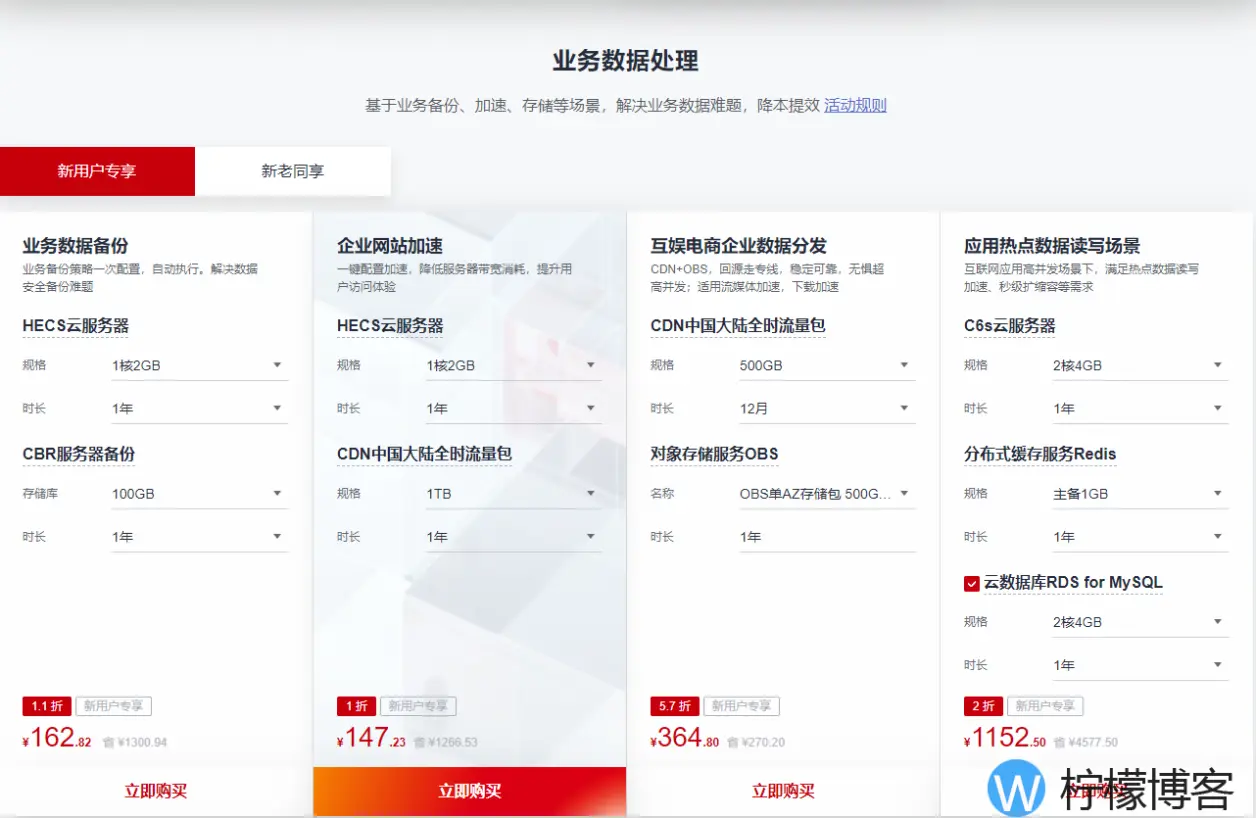Click the 对象存储服务OBS heading
Viewport: 1256px width, 818px height.
click(714, 454)
